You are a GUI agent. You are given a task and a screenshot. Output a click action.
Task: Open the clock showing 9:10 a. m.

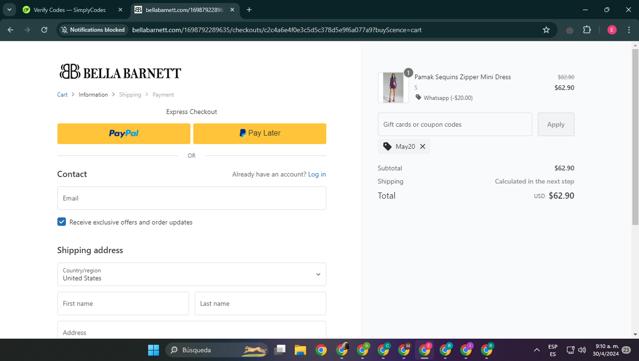pyautogui.click(x=606, y=350)
